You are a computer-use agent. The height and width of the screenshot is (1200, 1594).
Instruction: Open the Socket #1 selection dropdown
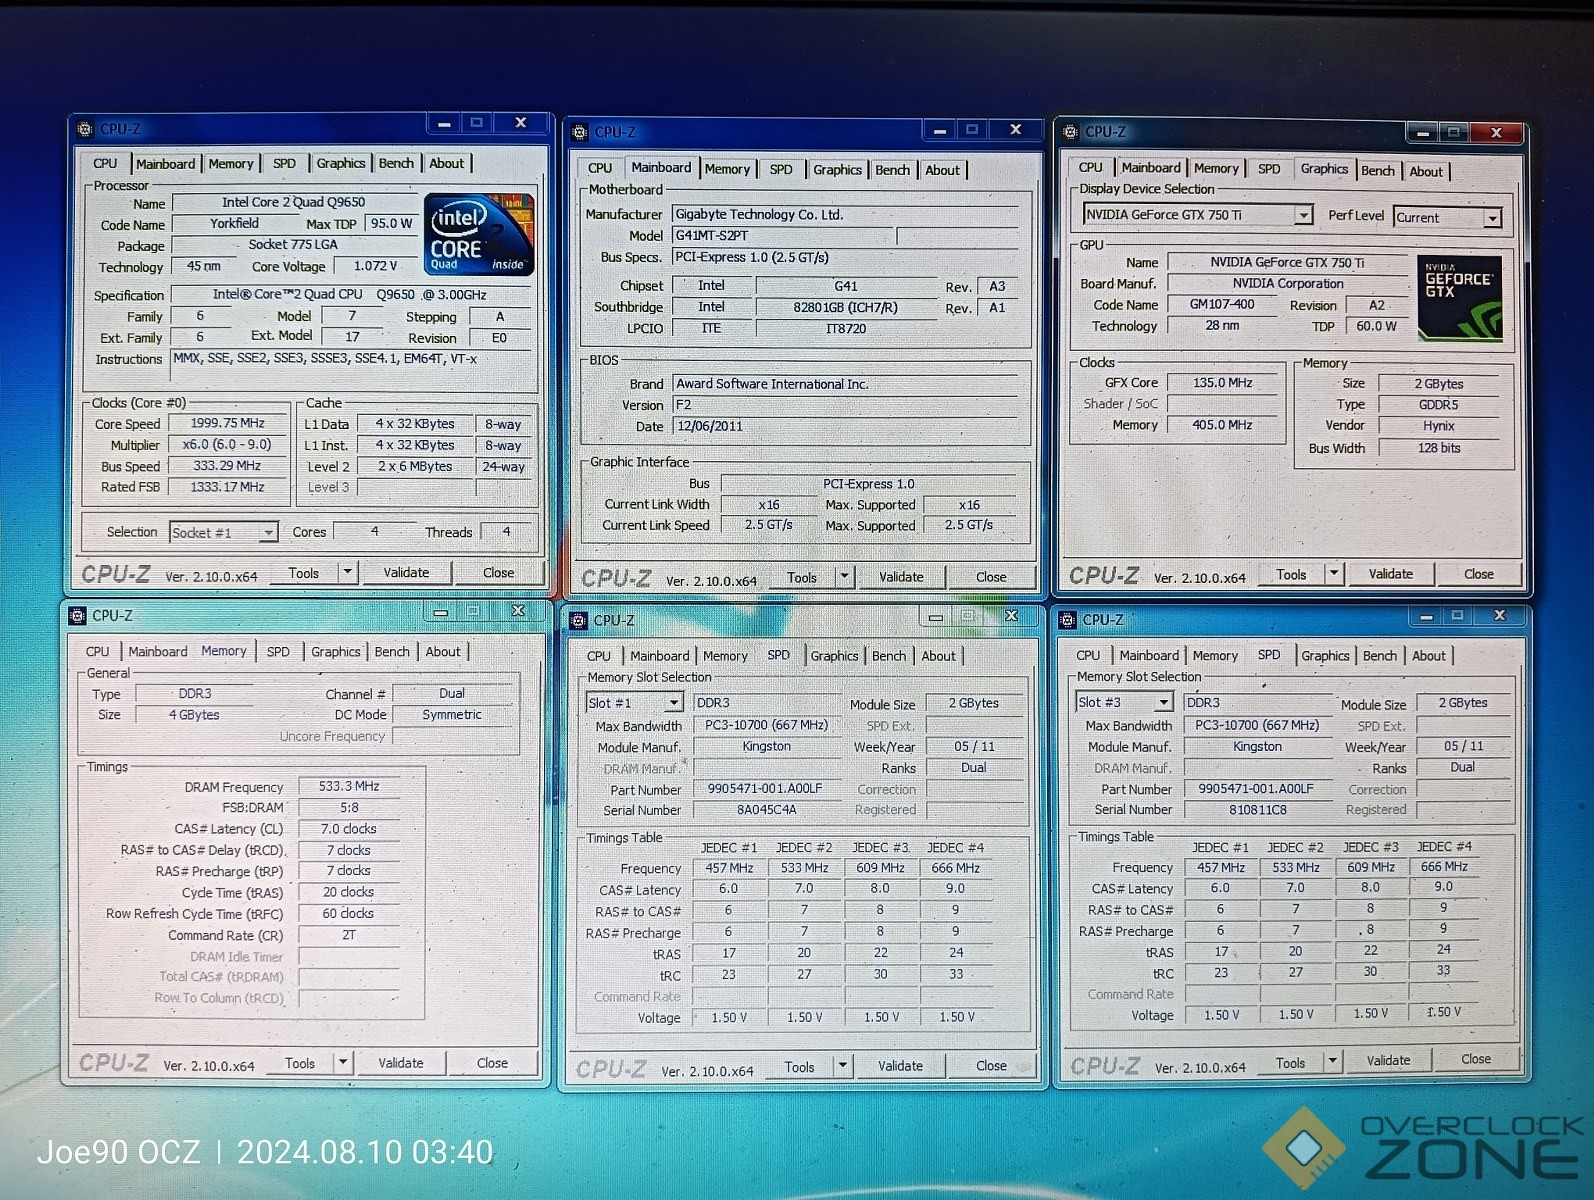(x=268, y=533)
